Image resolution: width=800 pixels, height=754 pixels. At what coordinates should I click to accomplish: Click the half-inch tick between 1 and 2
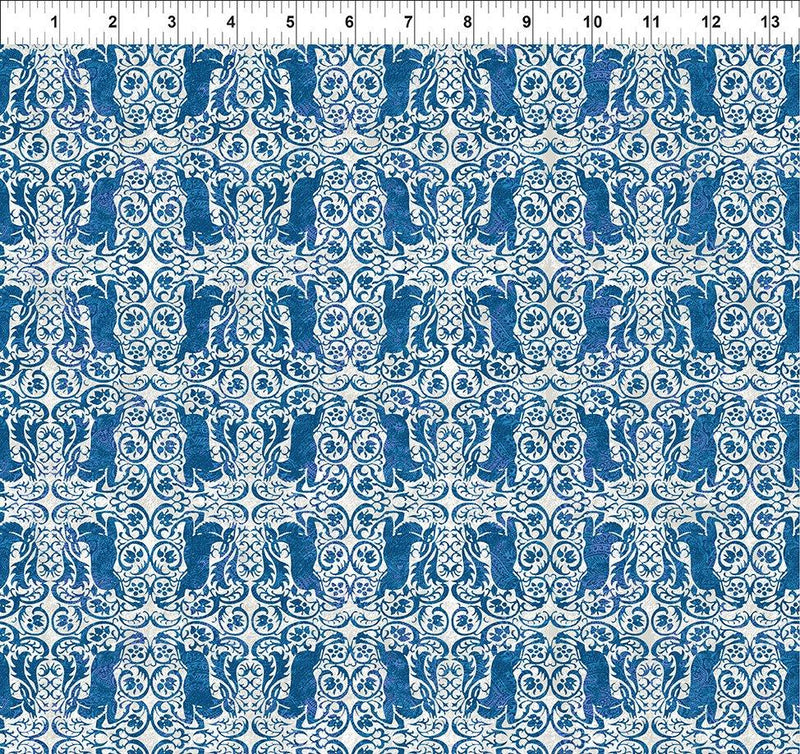click(x=89, y=8)
